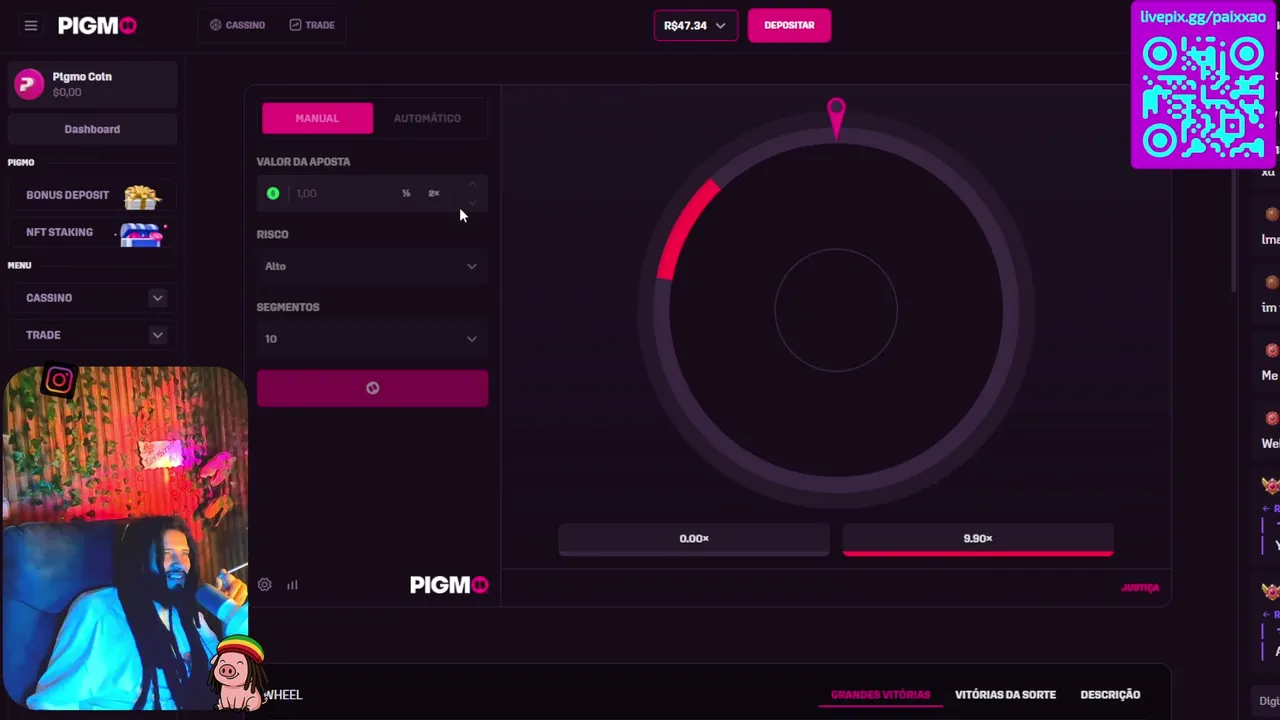Switch to Automático betting mode
1280x720 pixels.
427,118
